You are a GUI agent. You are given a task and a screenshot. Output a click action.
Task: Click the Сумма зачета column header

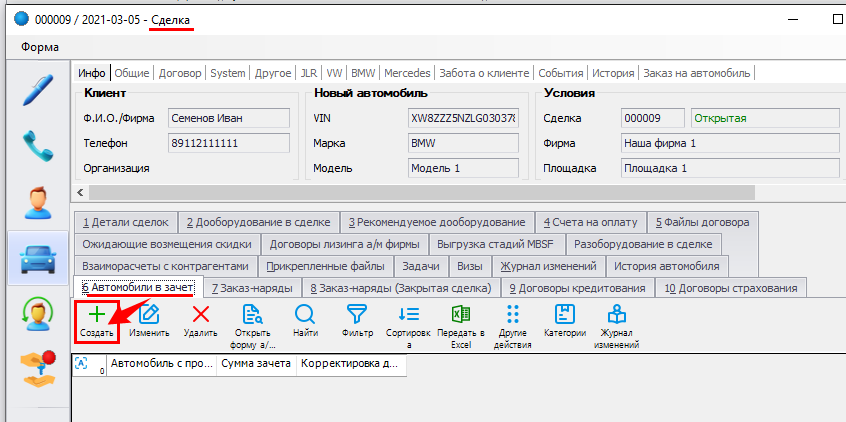click(256, 366)
